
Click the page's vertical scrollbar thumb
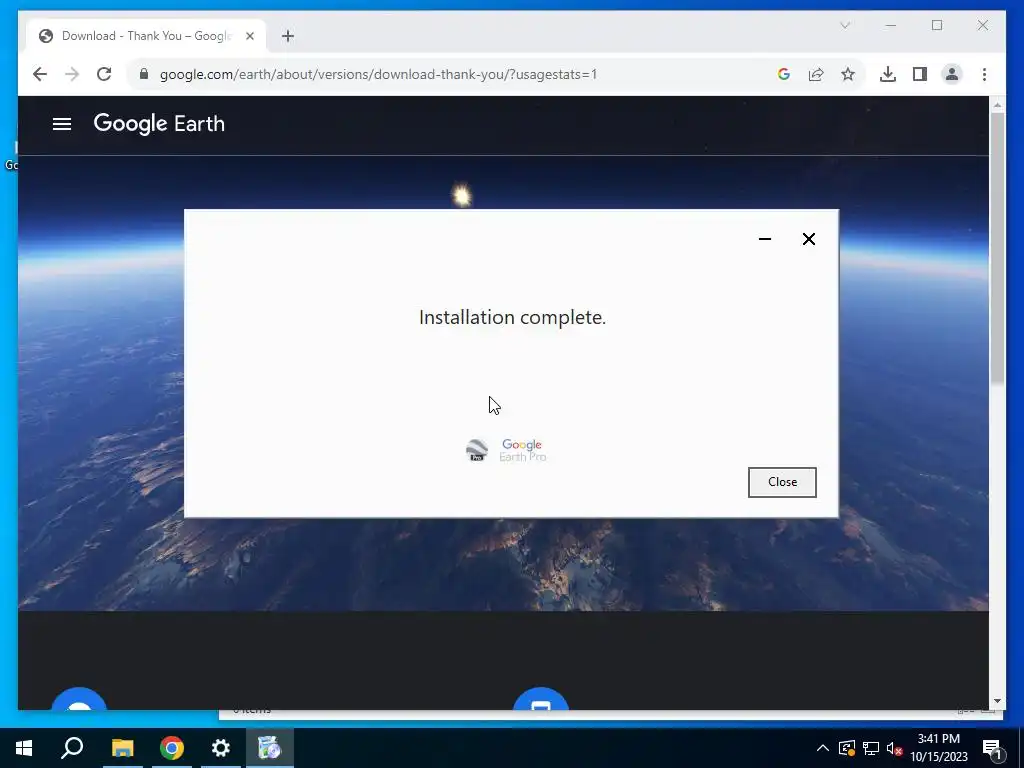click(997, 248)
